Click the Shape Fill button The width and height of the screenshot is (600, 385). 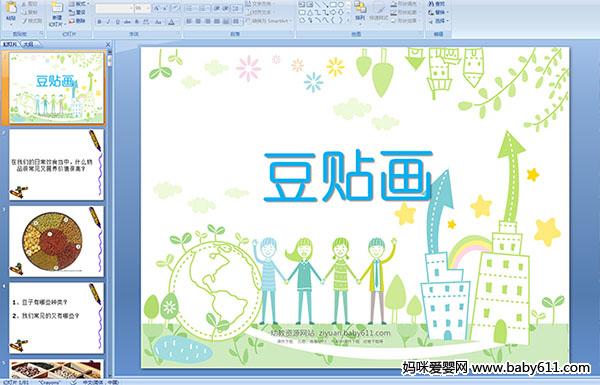[x=404, y=4]
